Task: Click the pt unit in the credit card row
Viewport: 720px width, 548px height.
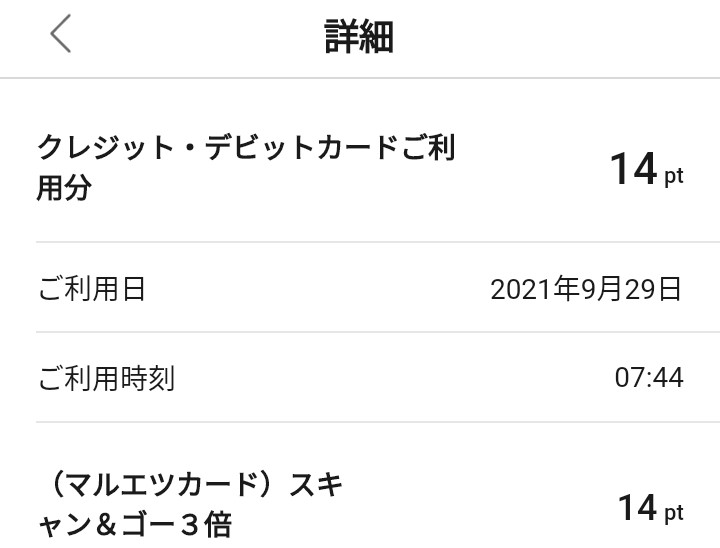Action: (x=674, y=176)
